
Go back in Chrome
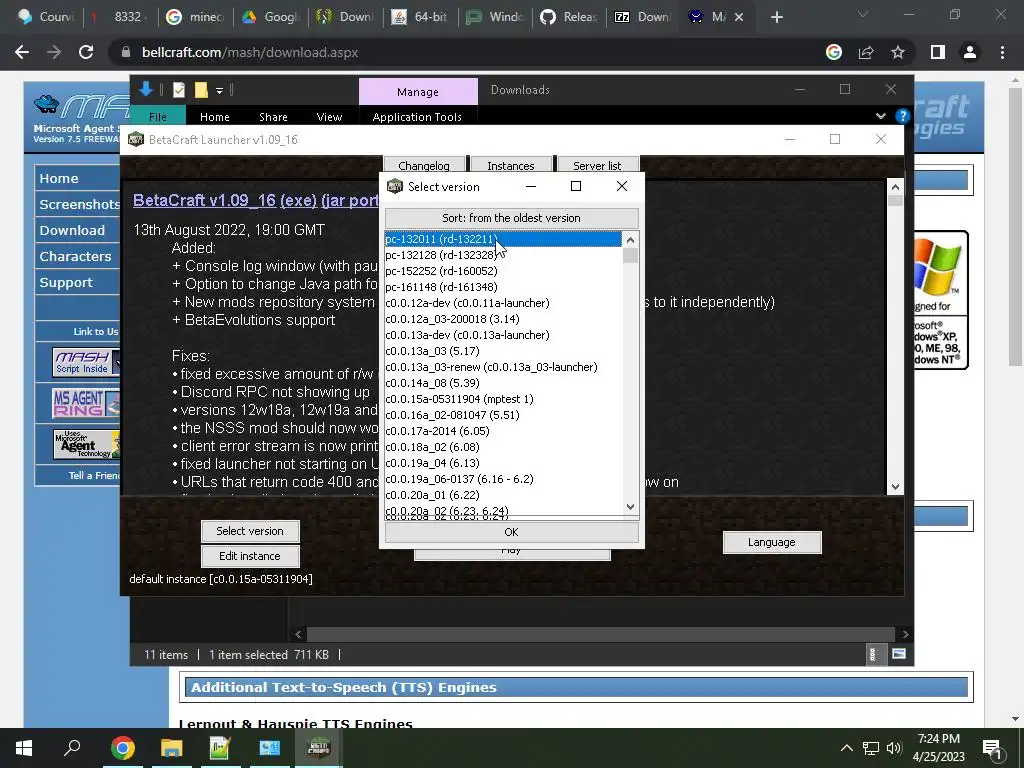22,52
